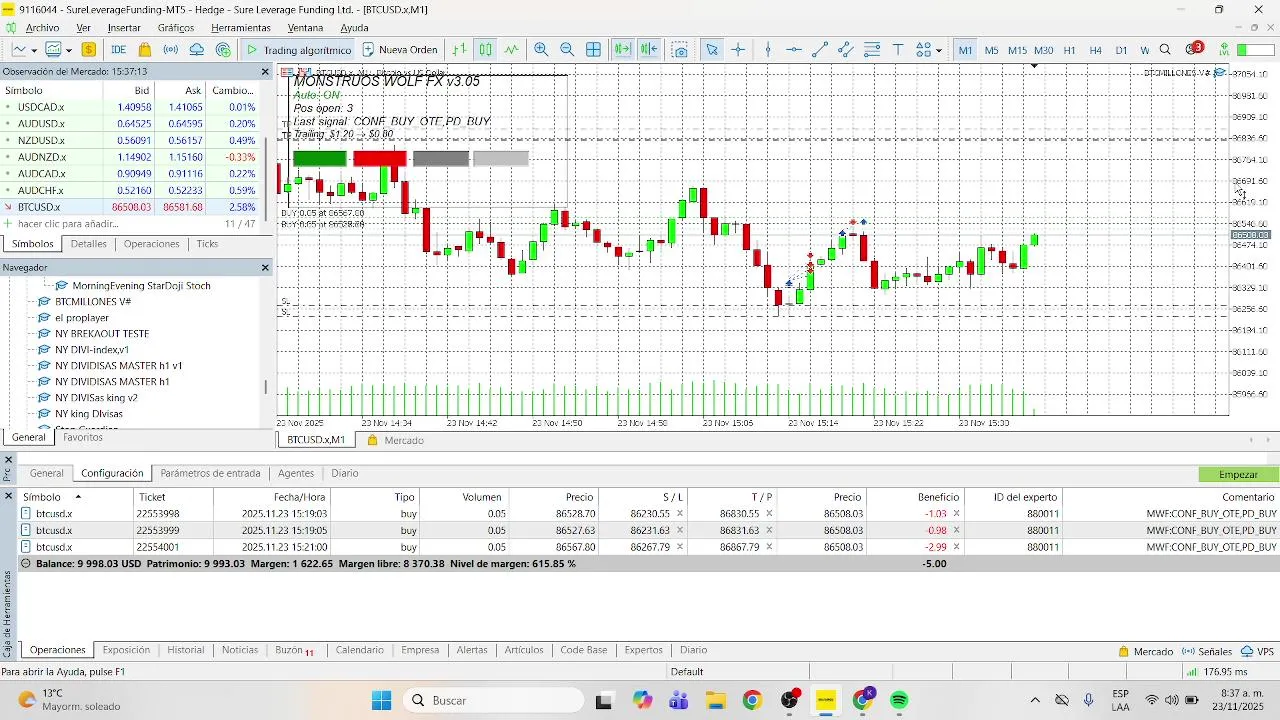Draw a trendline on chart

click(820, 49)
